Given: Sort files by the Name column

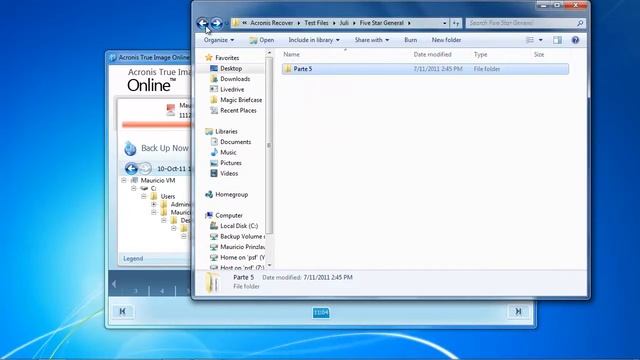Looking at the screenshot, I should point(291,54).
